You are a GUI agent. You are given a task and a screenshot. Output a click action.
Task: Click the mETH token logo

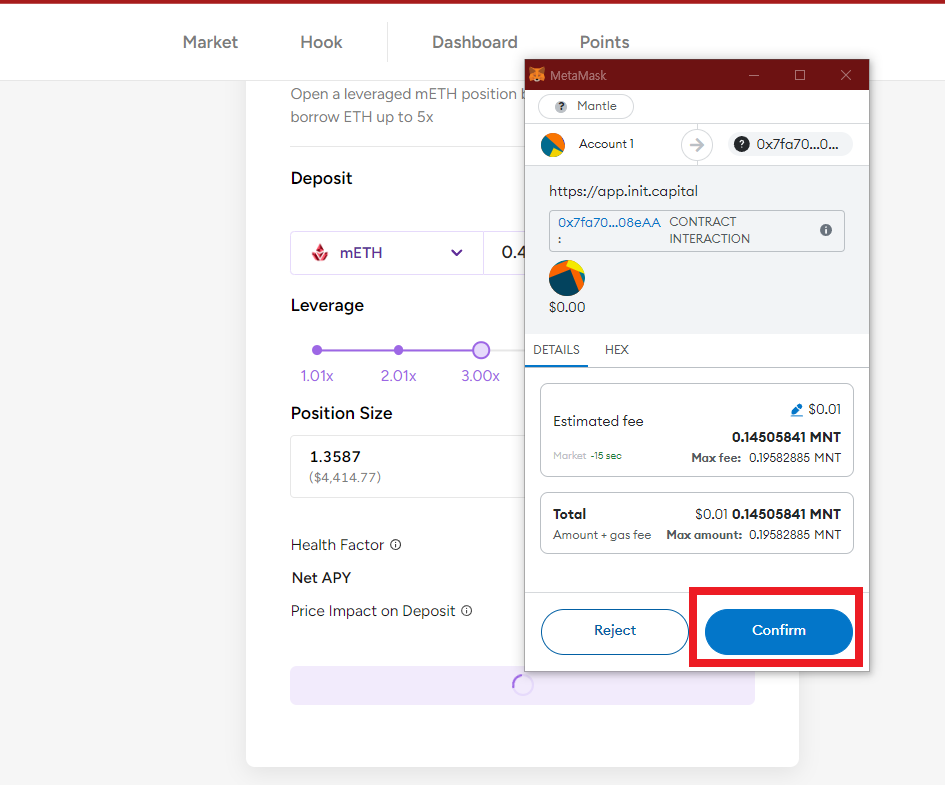320,252
